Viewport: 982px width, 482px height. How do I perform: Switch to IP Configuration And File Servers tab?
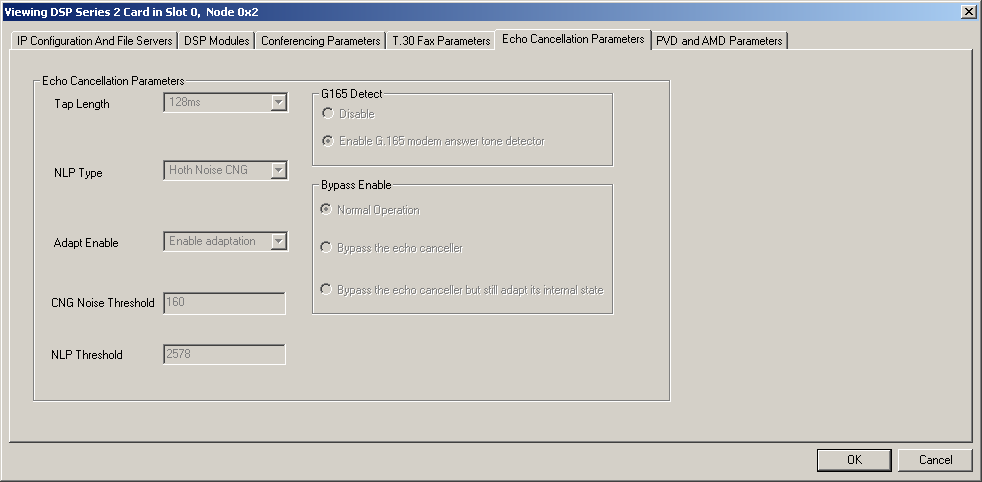click(x=95, y=41)
